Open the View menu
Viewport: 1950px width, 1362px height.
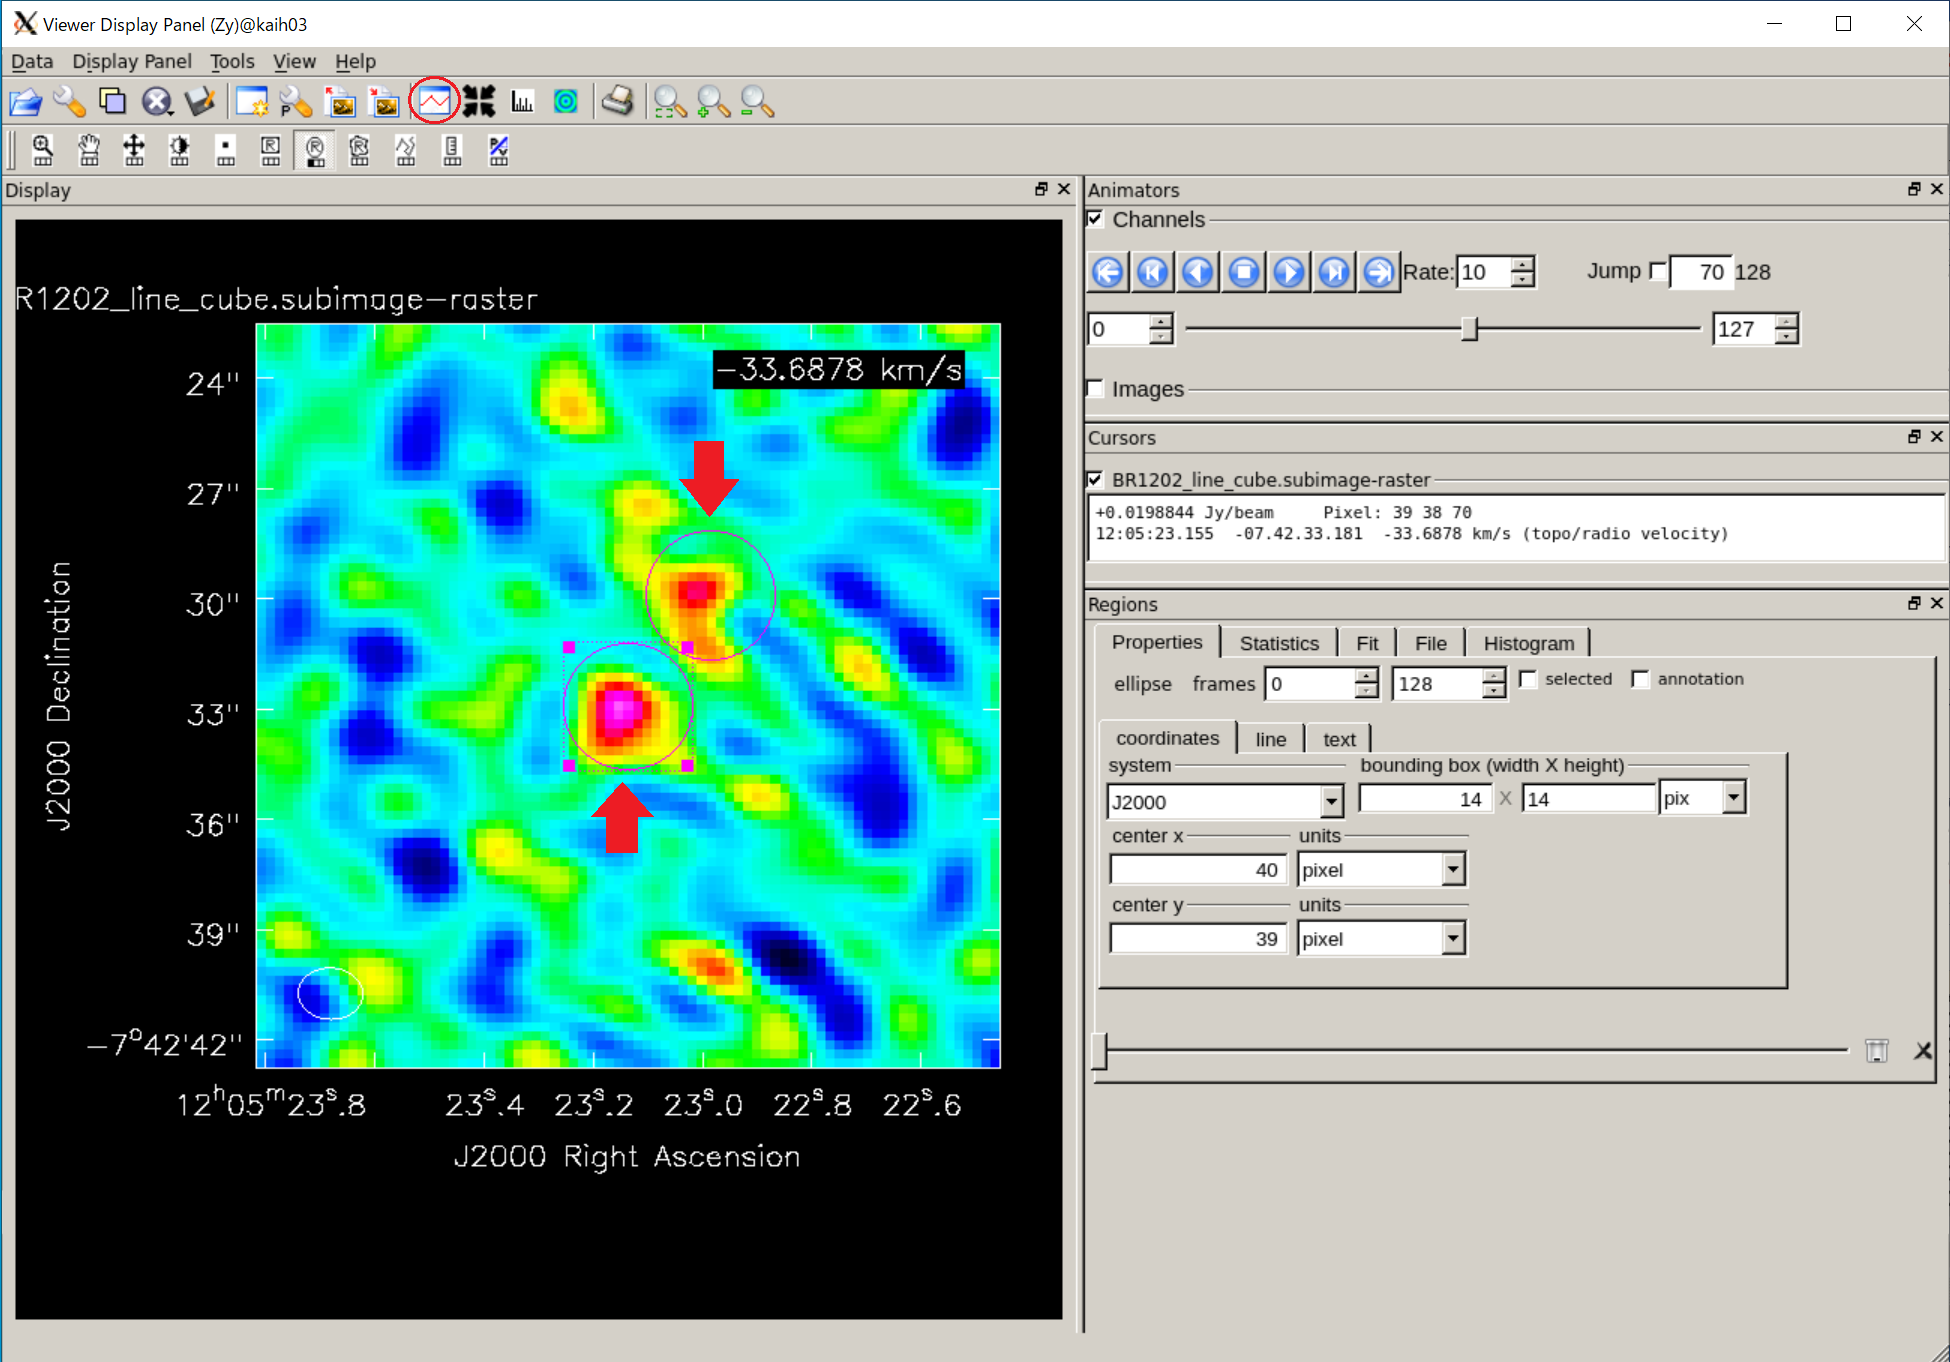pyautogui.click(x=294, y=61)
